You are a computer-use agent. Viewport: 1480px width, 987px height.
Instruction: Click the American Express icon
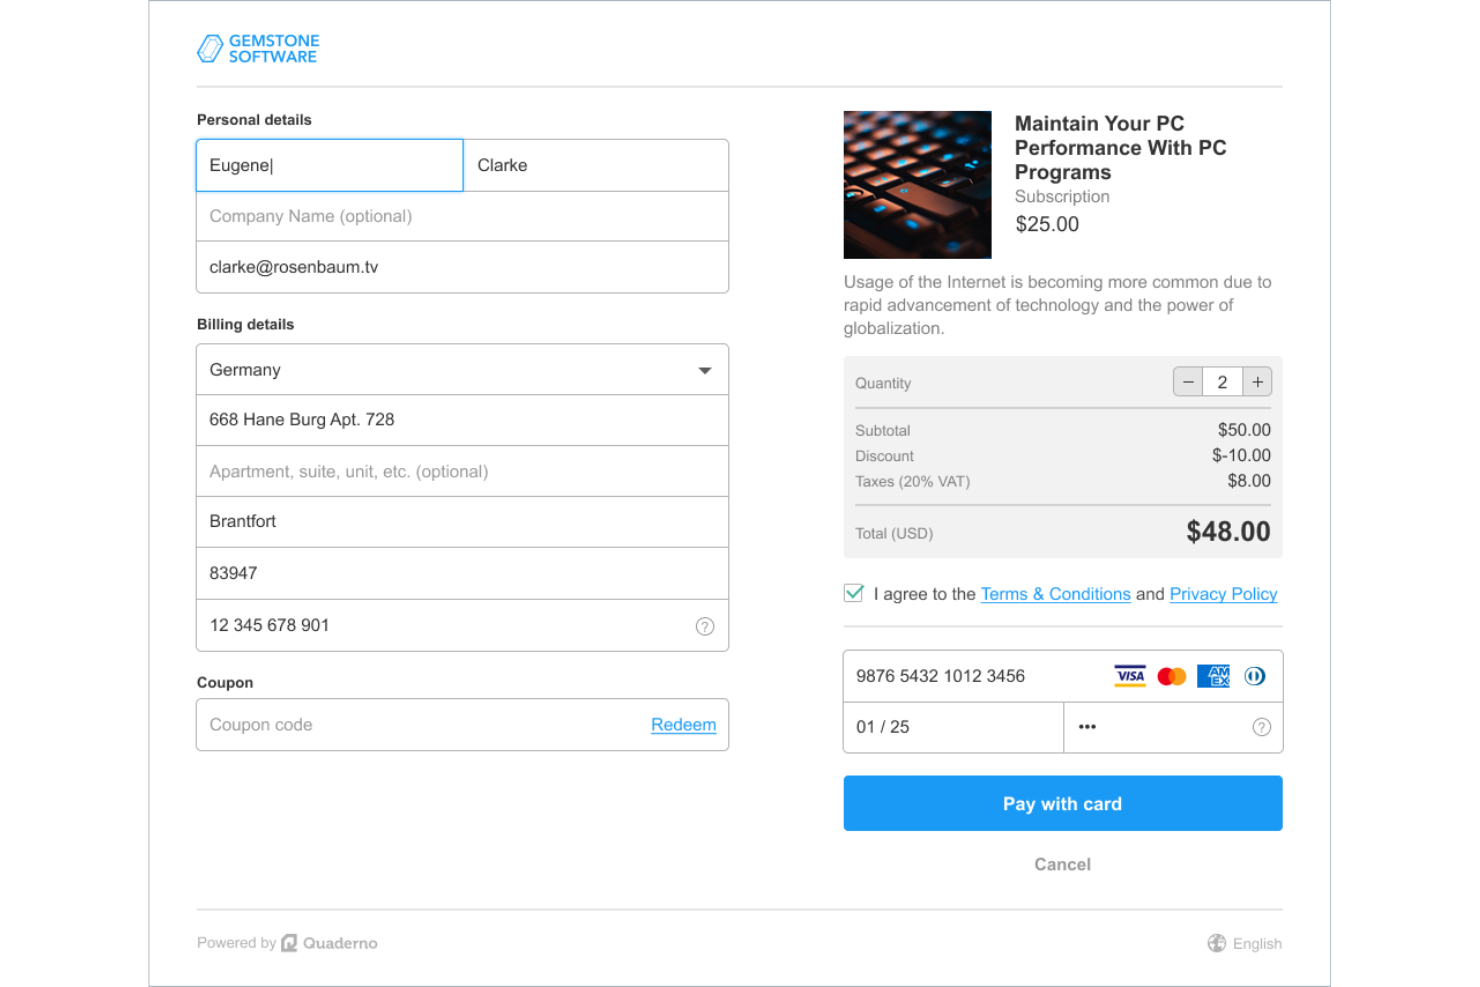pos(1214,676)
